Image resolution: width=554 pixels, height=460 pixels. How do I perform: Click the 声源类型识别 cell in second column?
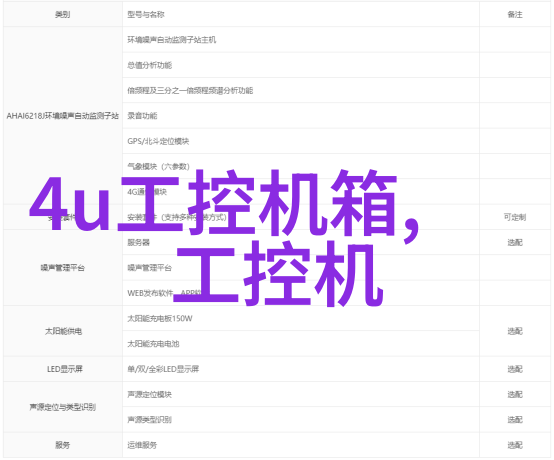coord(301,420)
